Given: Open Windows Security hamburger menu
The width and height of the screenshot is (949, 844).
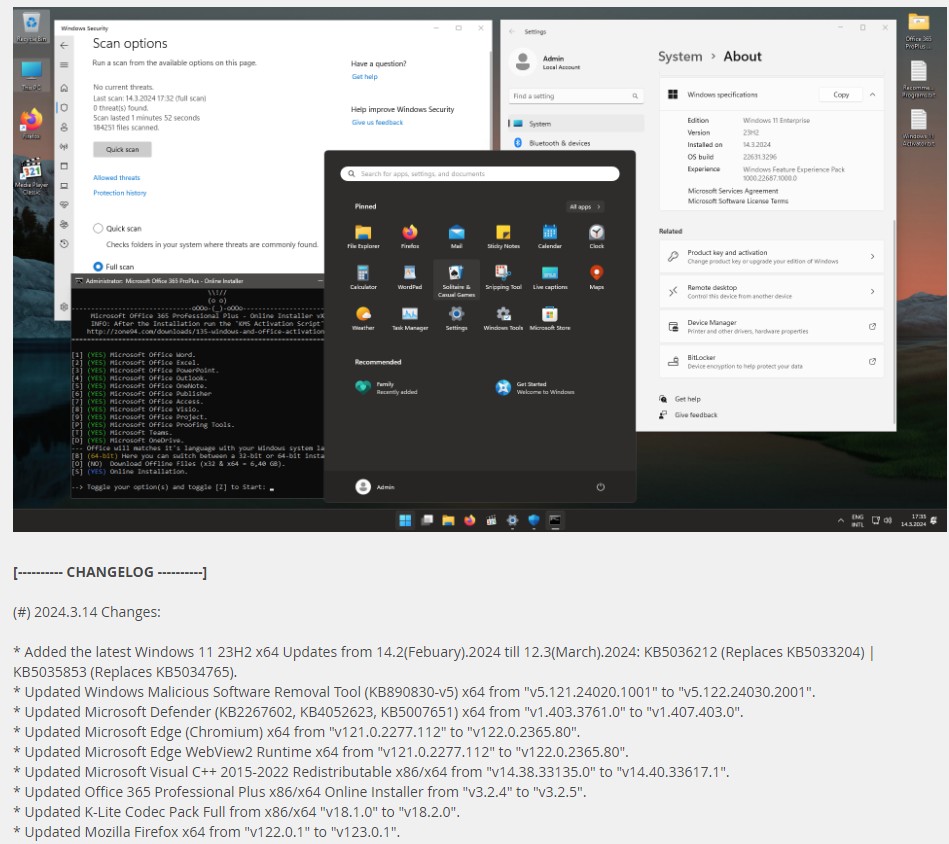Looking at the screenshot, I should pos(64,65).
